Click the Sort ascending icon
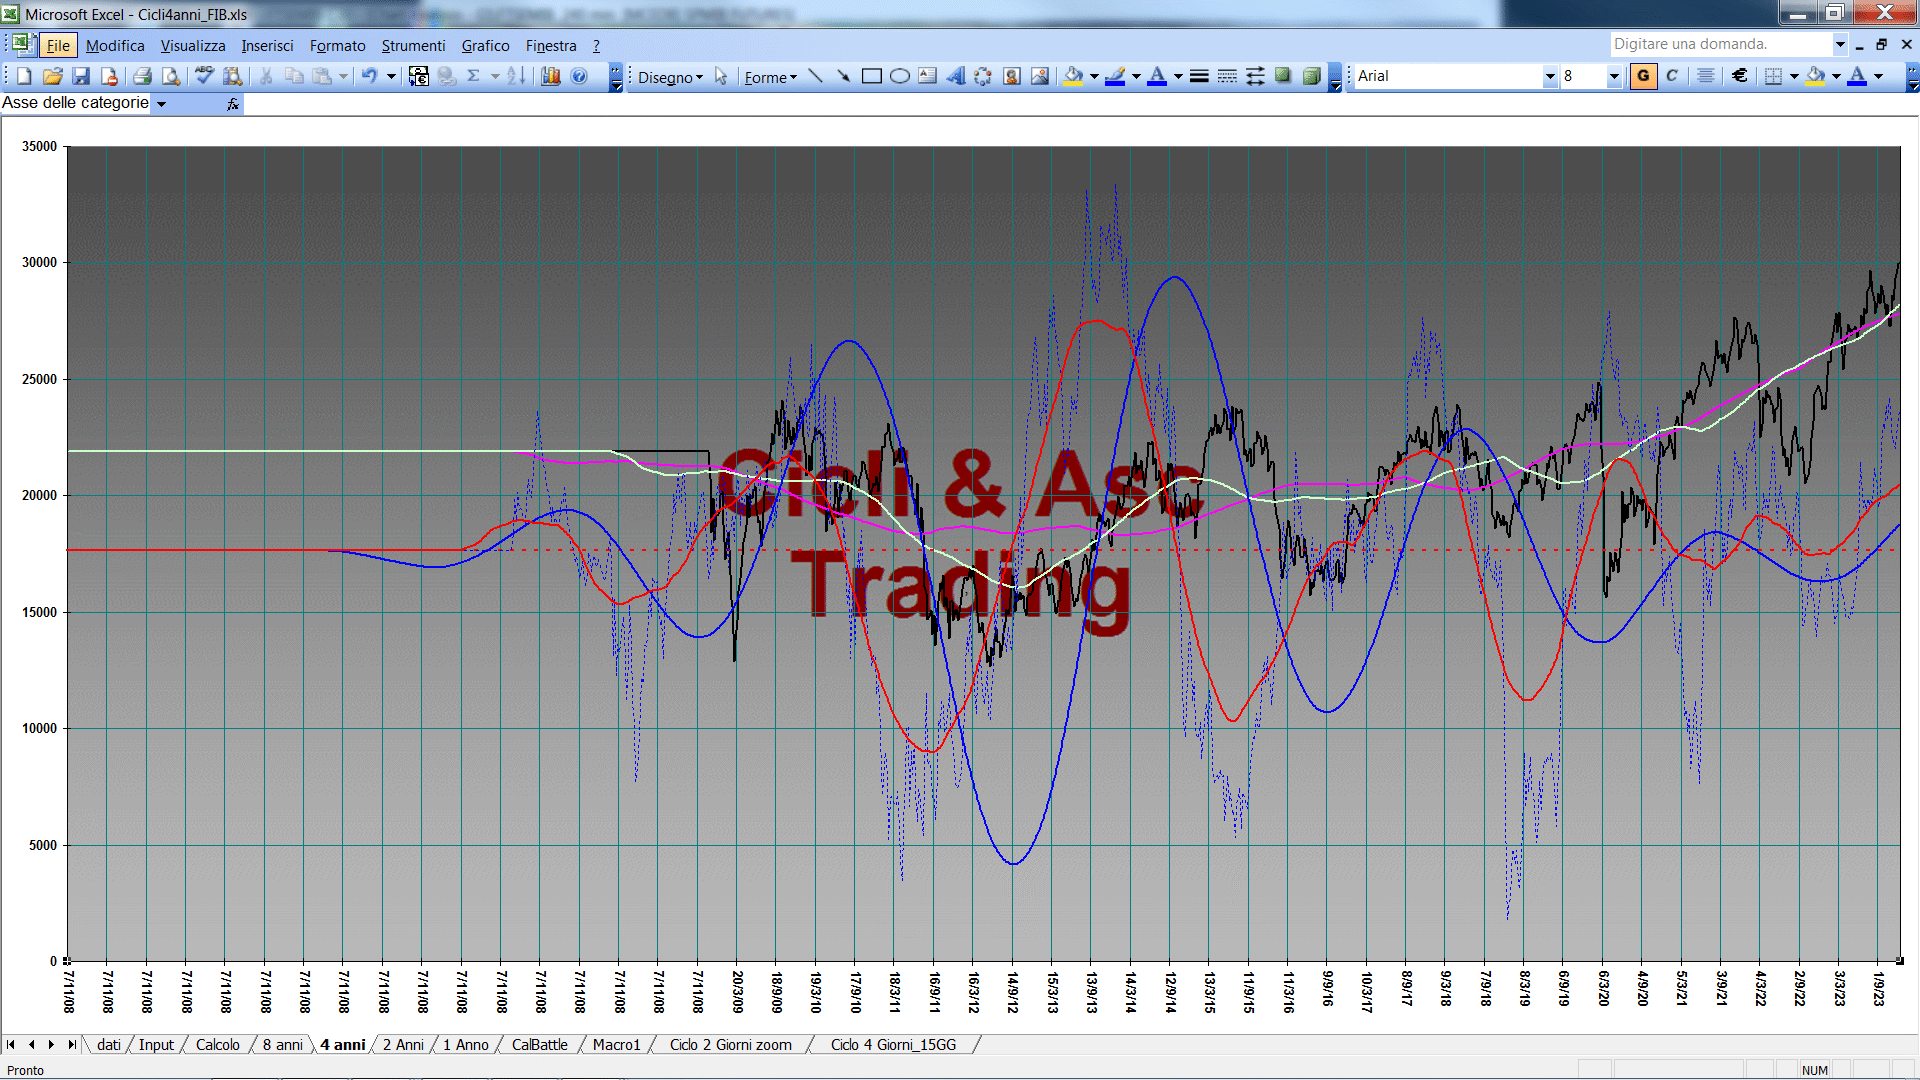1920x1080 pixels. coord(517,76)
